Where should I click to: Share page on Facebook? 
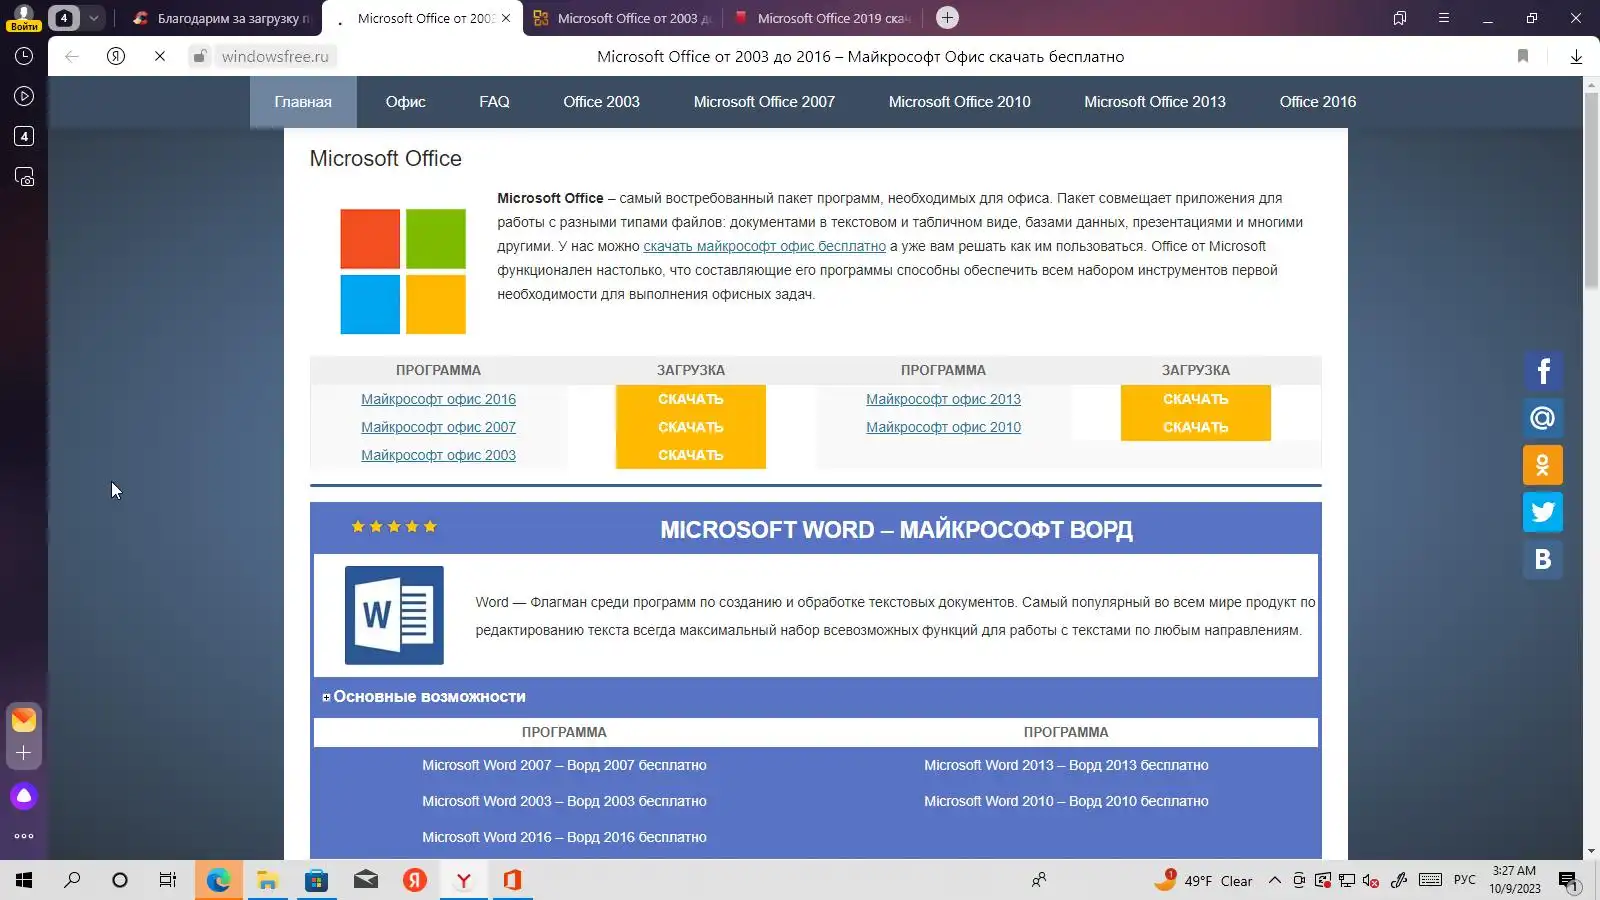coord(1543,371)
